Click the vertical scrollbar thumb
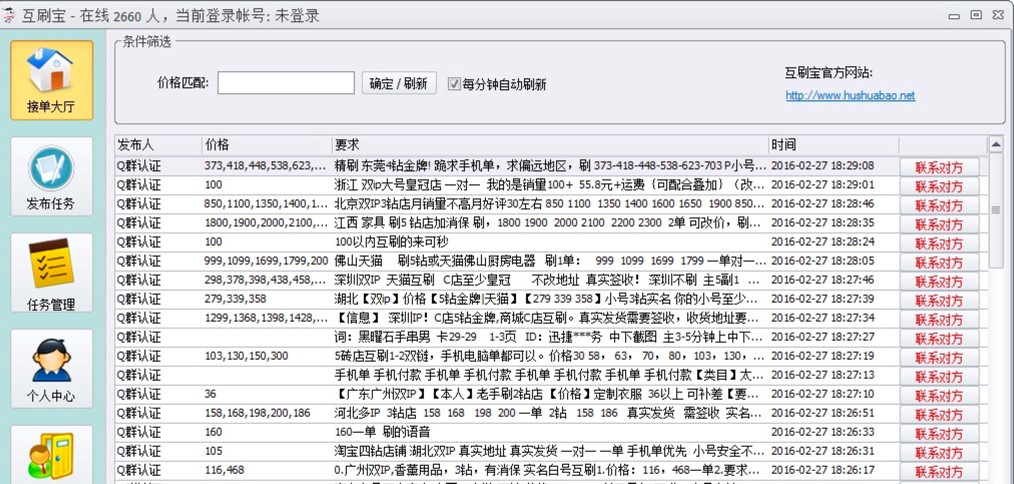 [x=995, y=210]
